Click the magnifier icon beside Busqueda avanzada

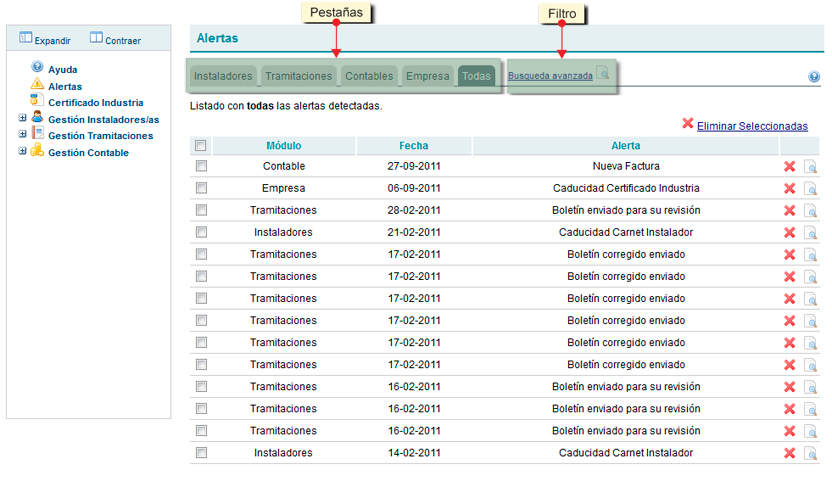[x=603, y=75]
